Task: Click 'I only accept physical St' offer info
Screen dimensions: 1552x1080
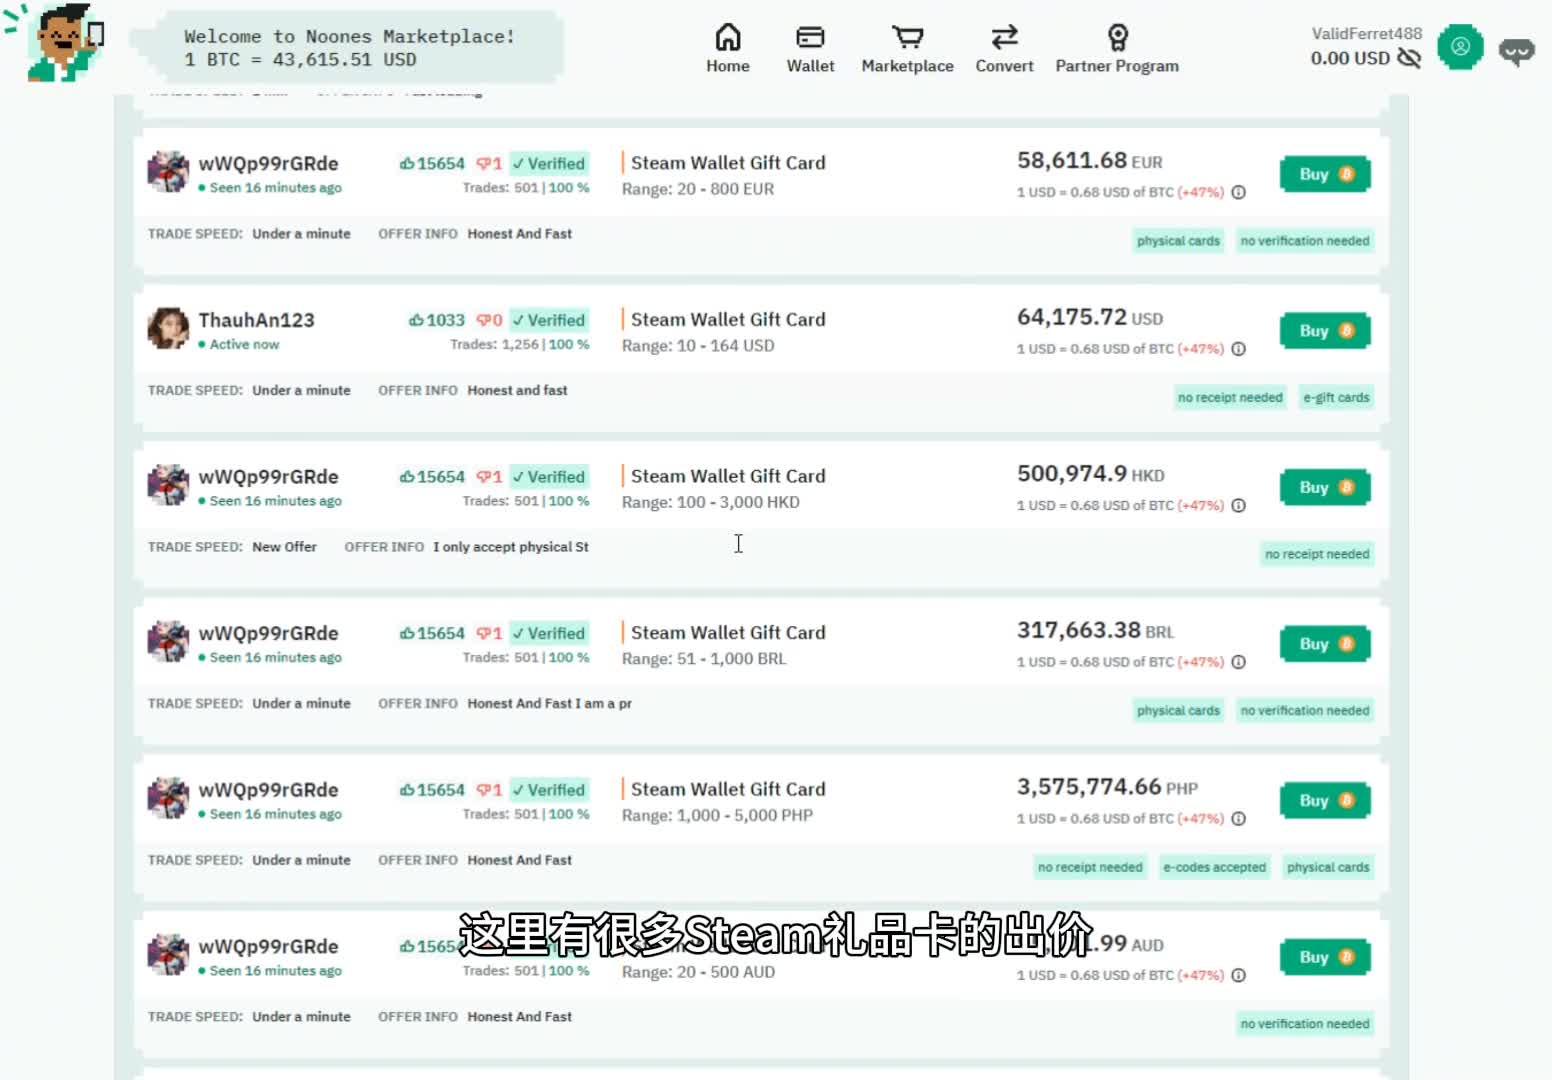Action: (x=511, y=547)
